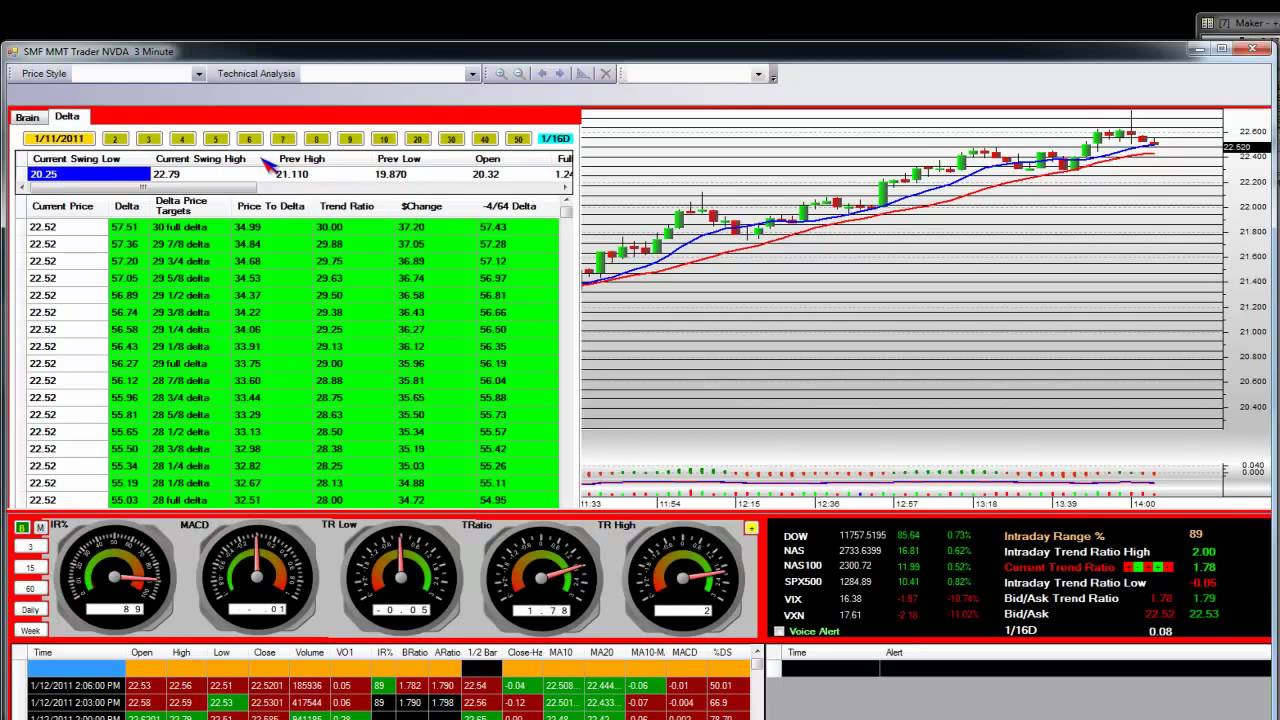The width and height of the screenshot is (1280, 720).
Task: Click the TR High gauge dial
Action: tap(683, 575)
